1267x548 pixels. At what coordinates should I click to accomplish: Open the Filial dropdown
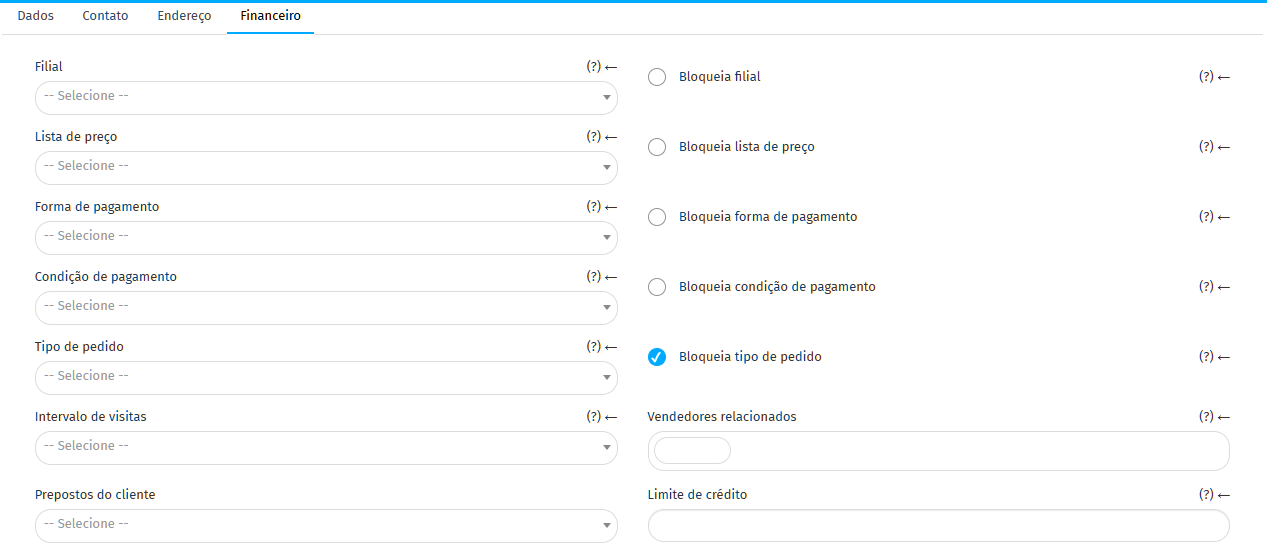pos(326,97)
